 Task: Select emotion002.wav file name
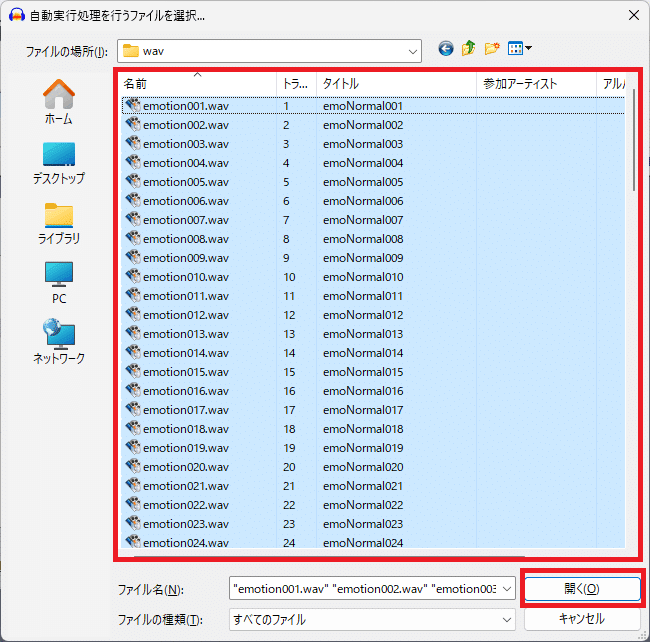(x=186, y=125)
